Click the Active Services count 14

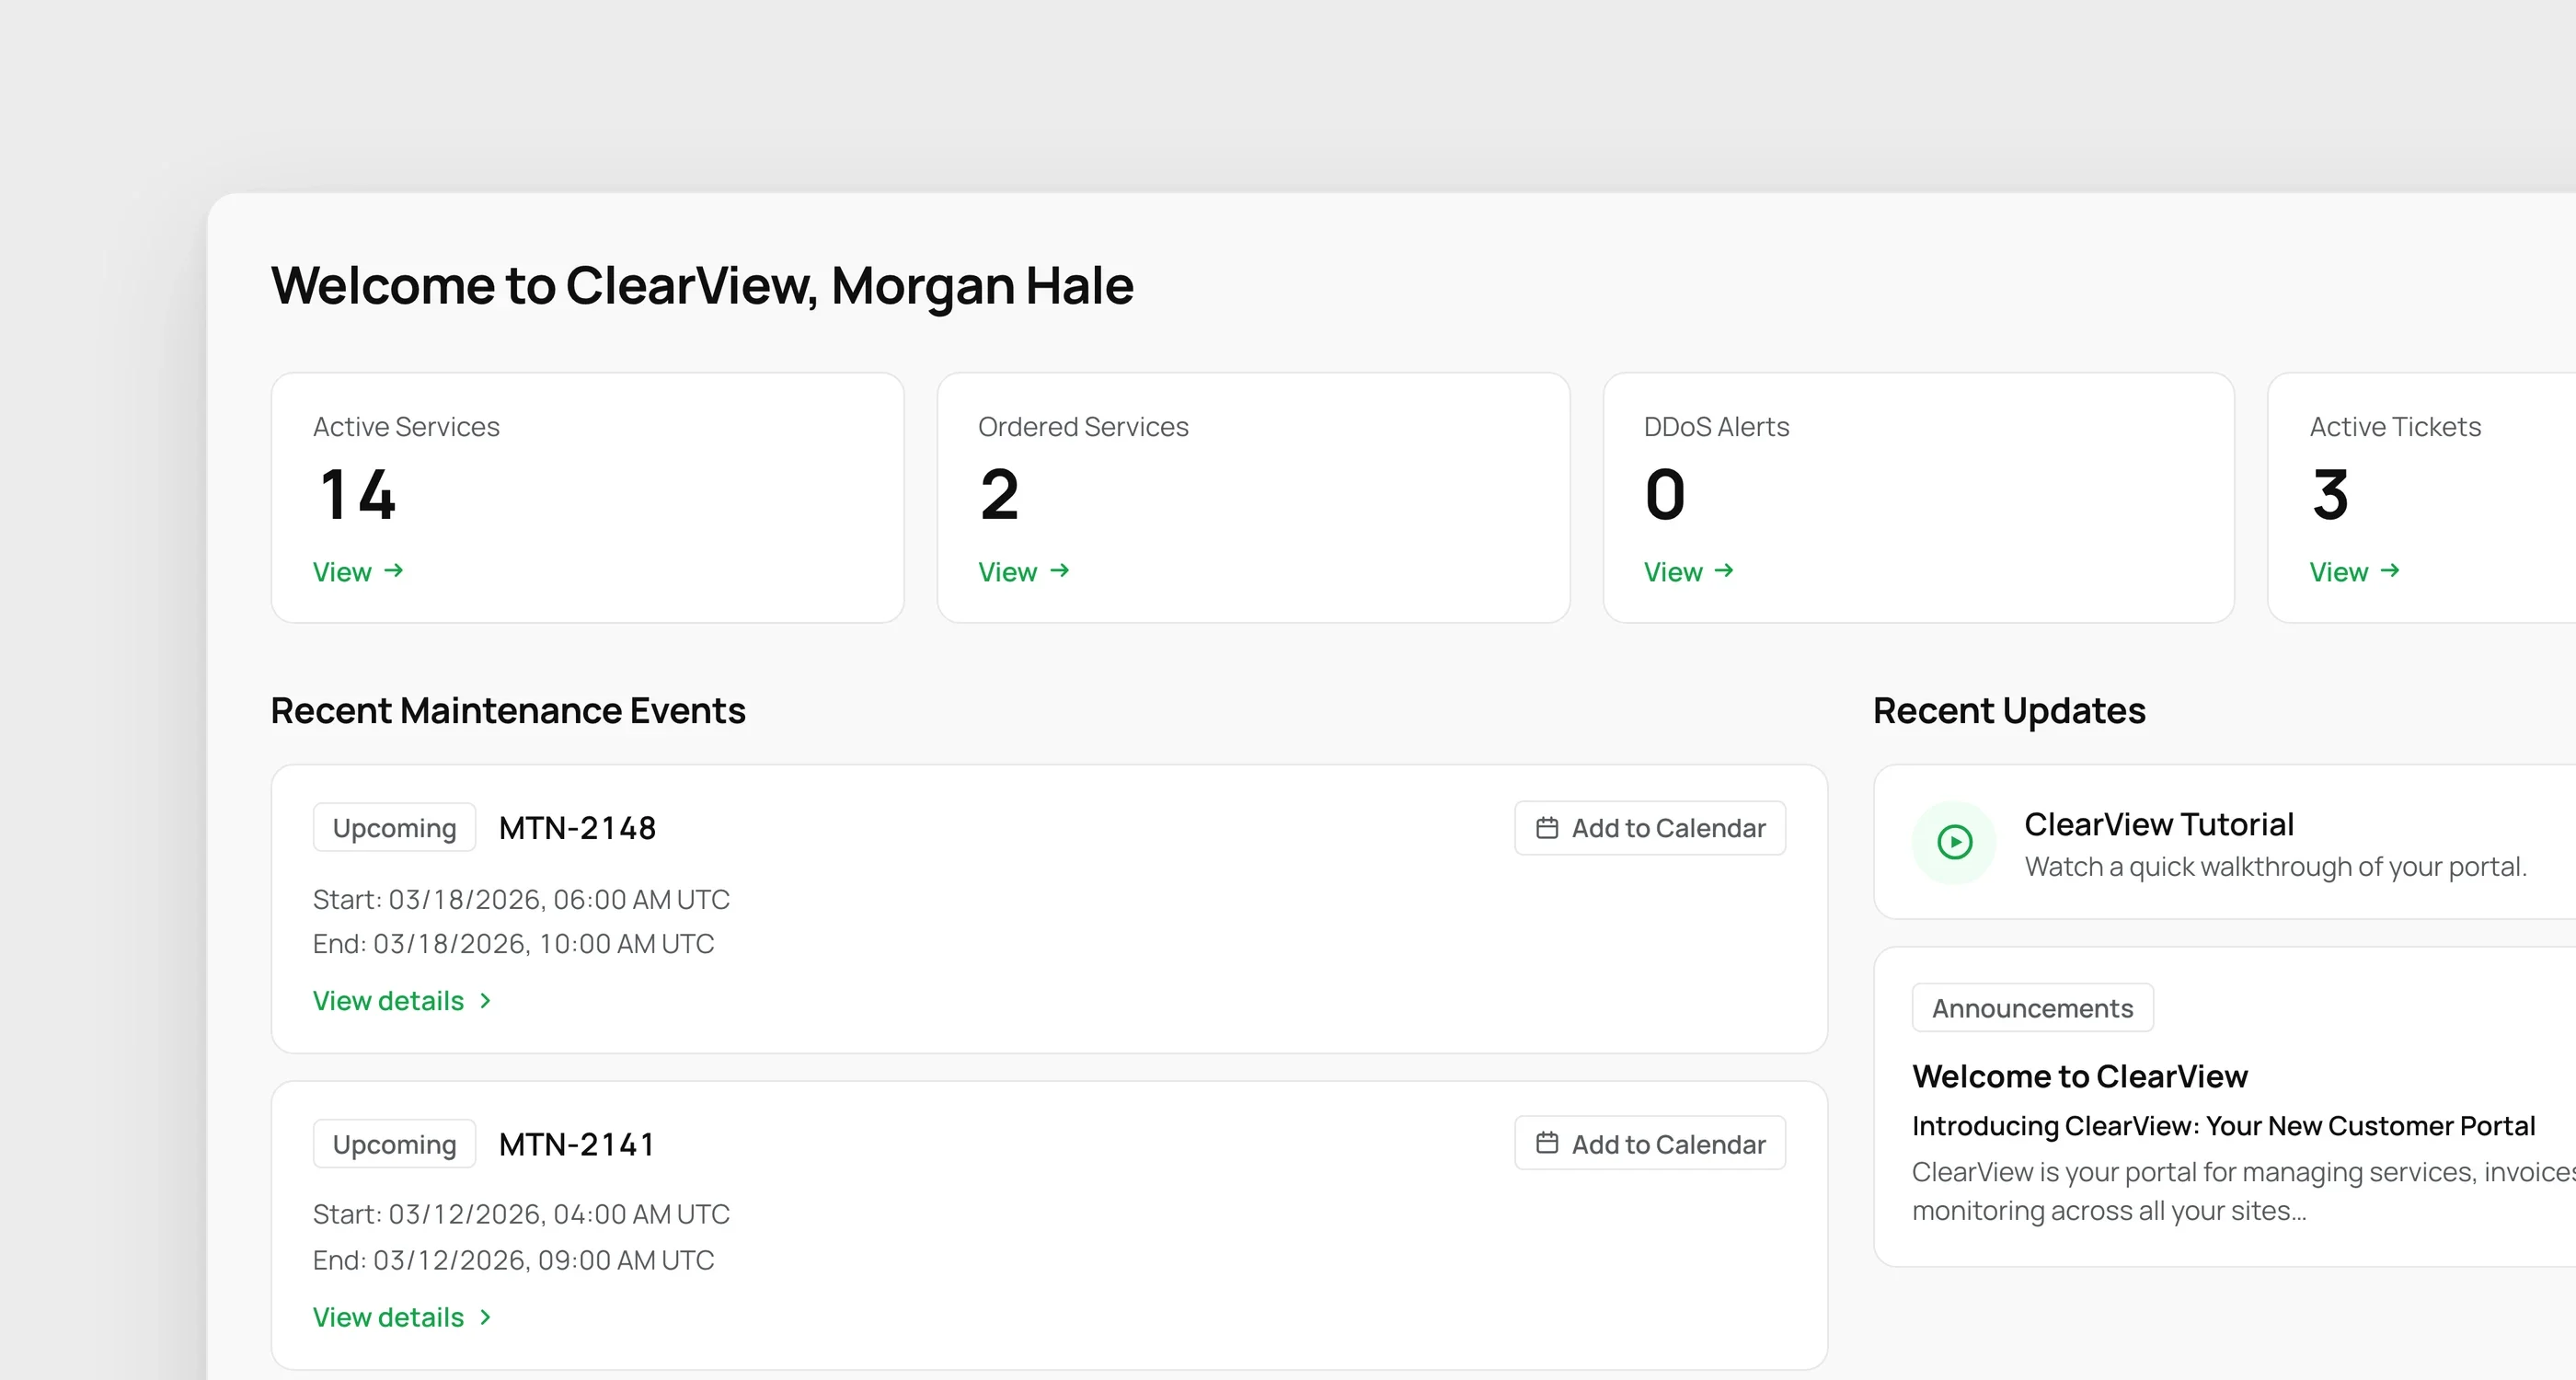point(358,494)
